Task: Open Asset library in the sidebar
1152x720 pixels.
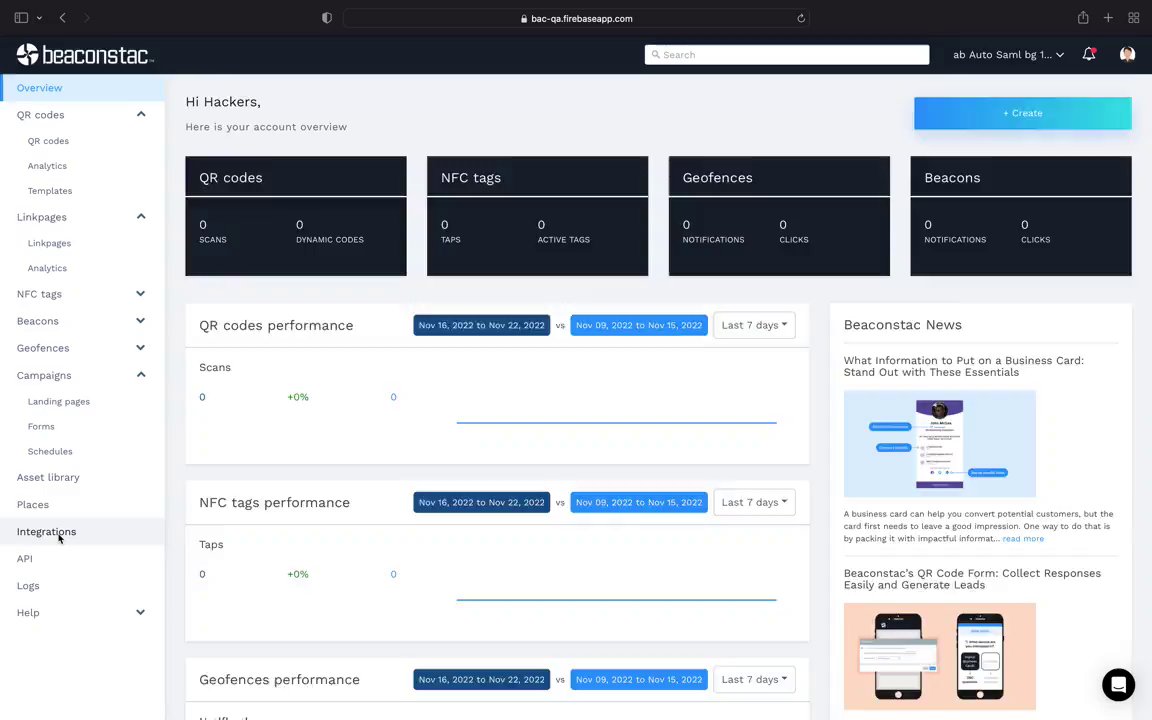Action: tap(48, 478)
